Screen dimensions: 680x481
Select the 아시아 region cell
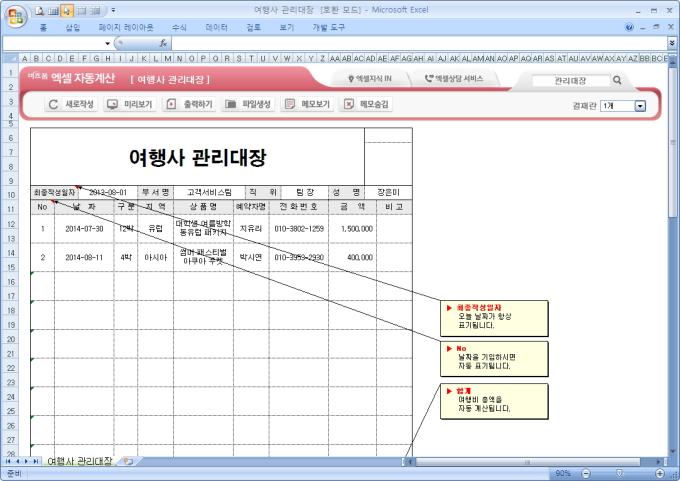(x=155, y=257)
